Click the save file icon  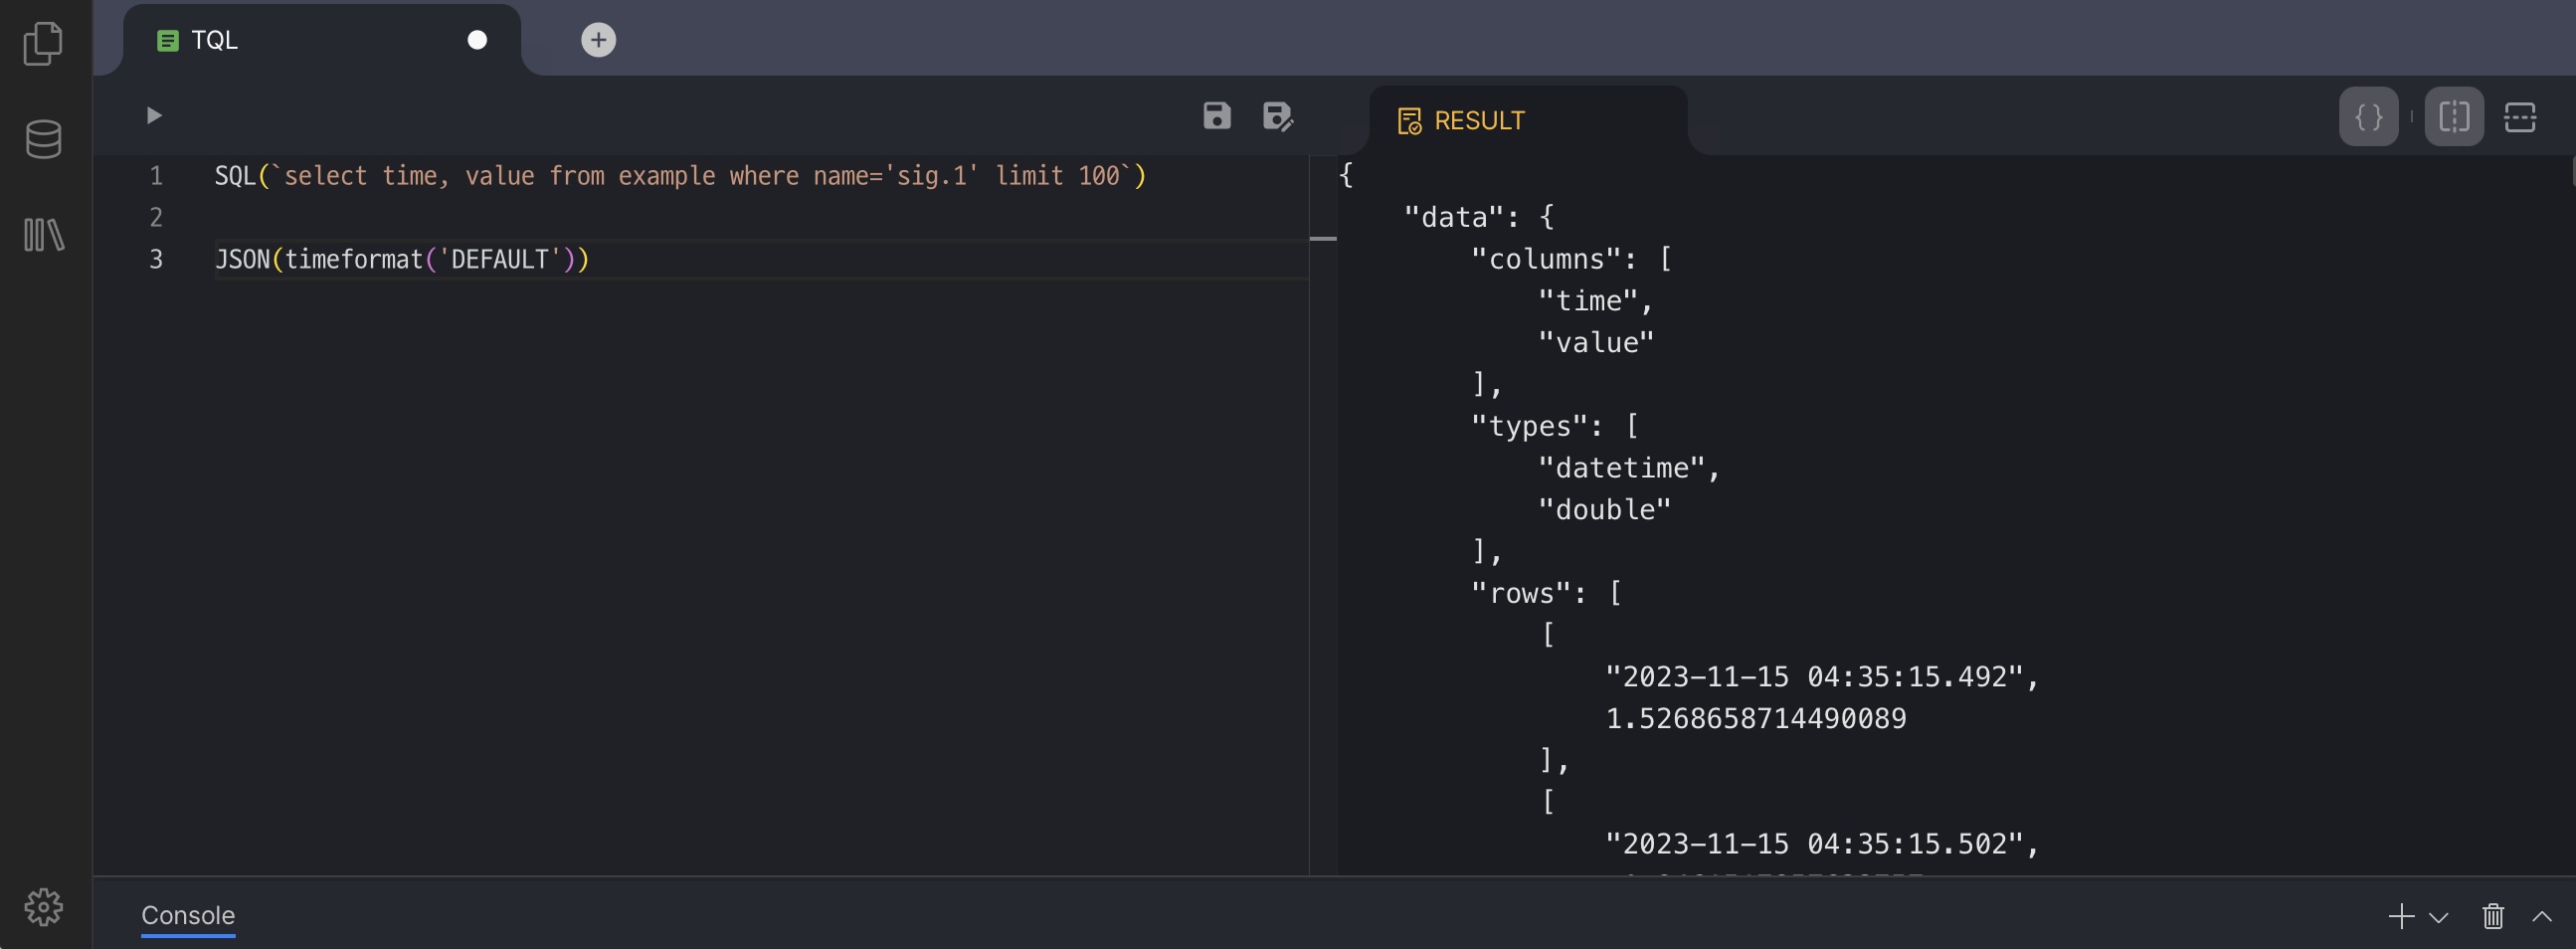[x=1216, y=116]
